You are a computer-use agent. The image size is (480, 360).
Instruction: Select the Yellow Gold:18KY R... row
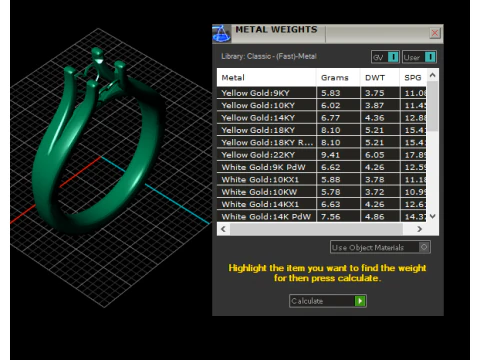pyautogui.click(x=322, y=142)
